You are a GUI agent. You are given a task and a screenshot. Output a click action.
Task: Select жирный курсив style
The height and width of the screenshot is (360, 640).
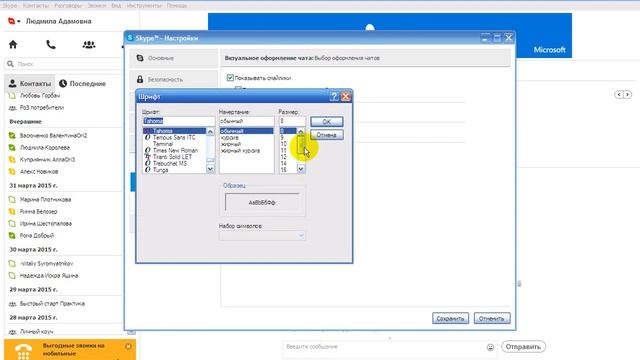pos(247,151)
